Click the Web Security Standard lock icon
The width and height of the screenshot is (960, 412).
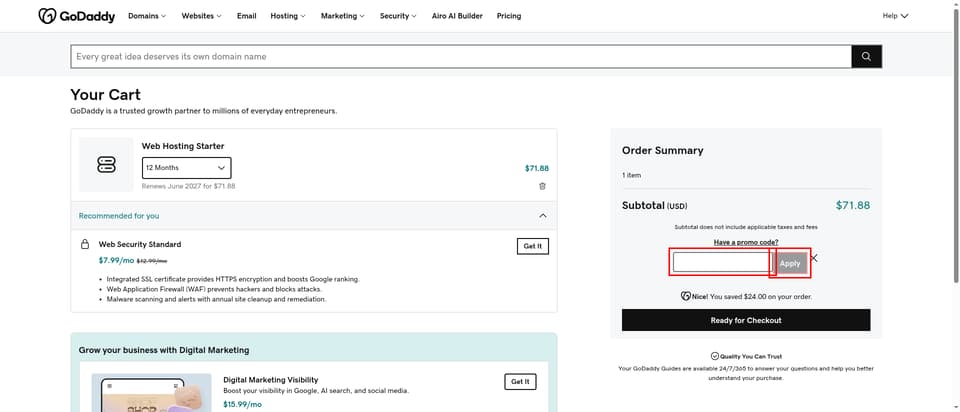click(x=85, y=244)
